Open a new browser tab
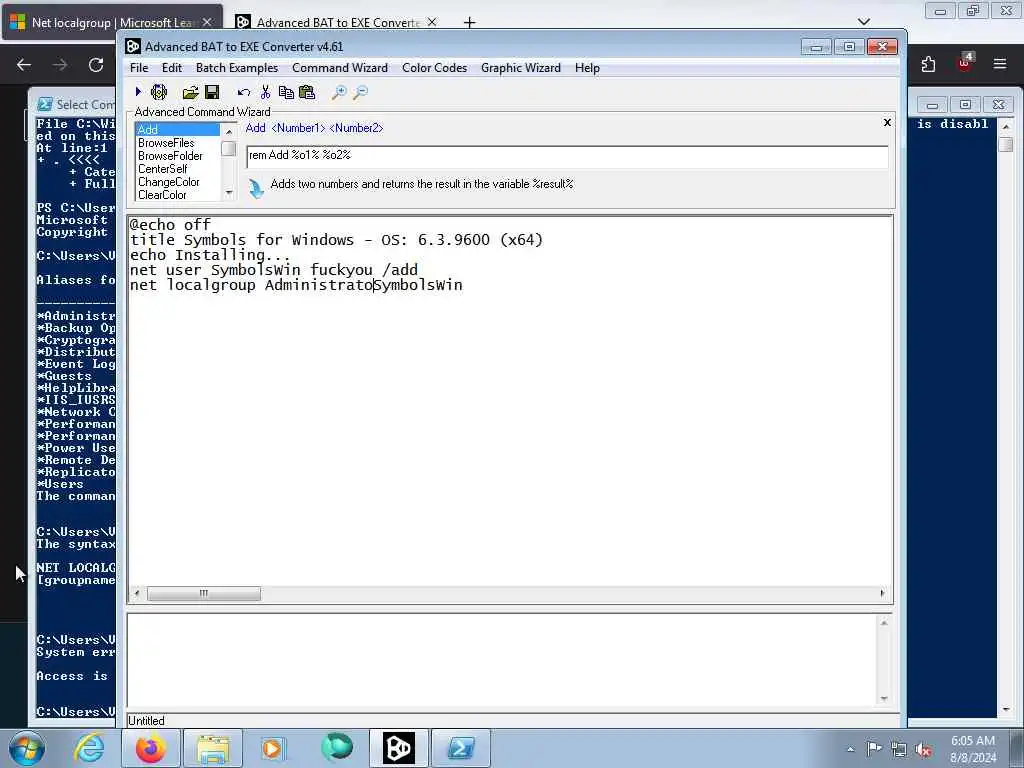Screen dimensions: 1024x768 pos(469,23)
